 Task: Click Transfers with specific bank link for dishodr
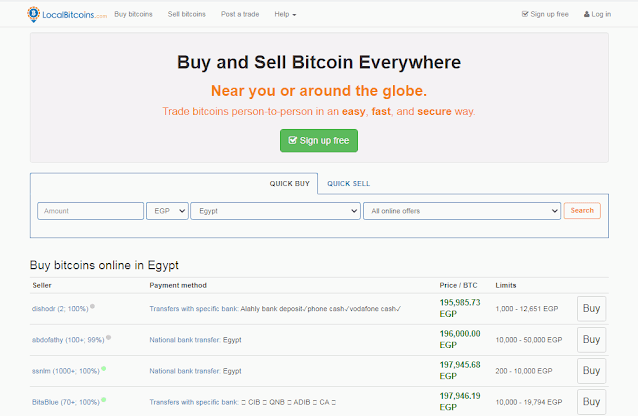click(194, 309)
